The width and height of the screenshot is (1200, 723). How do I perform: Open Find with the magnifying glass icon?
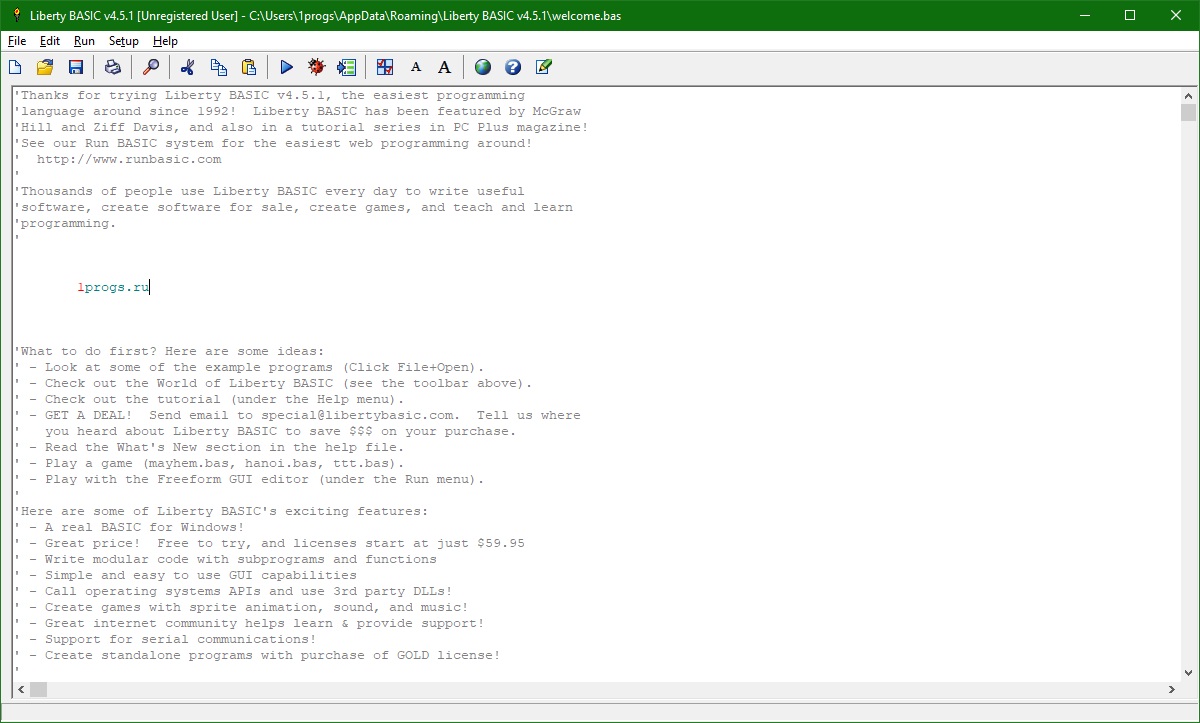151,67
